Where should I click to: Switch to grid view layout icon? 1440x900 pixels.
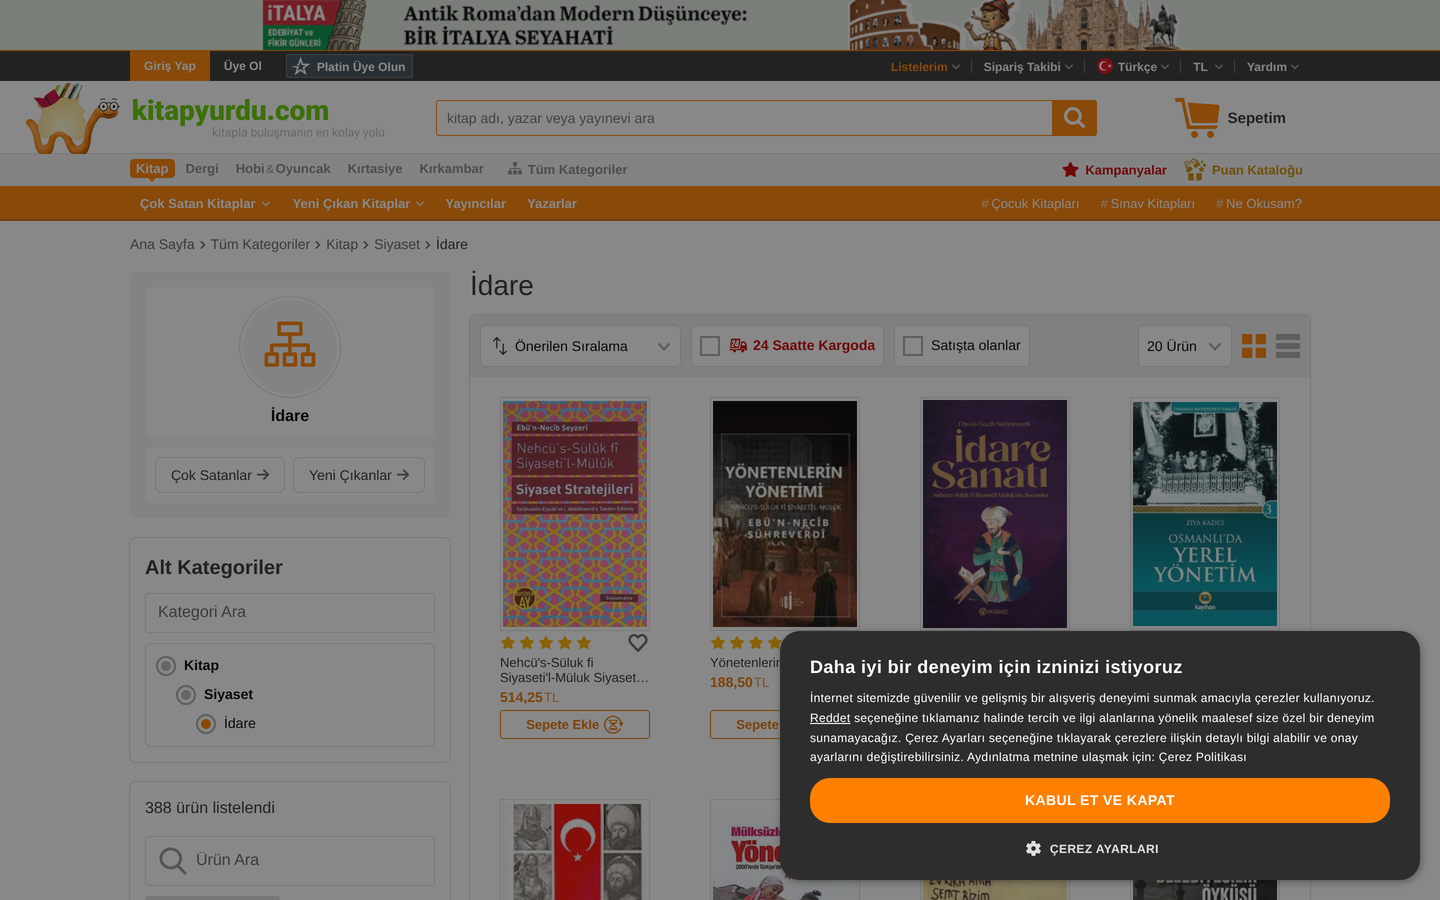pos(1254,346)
